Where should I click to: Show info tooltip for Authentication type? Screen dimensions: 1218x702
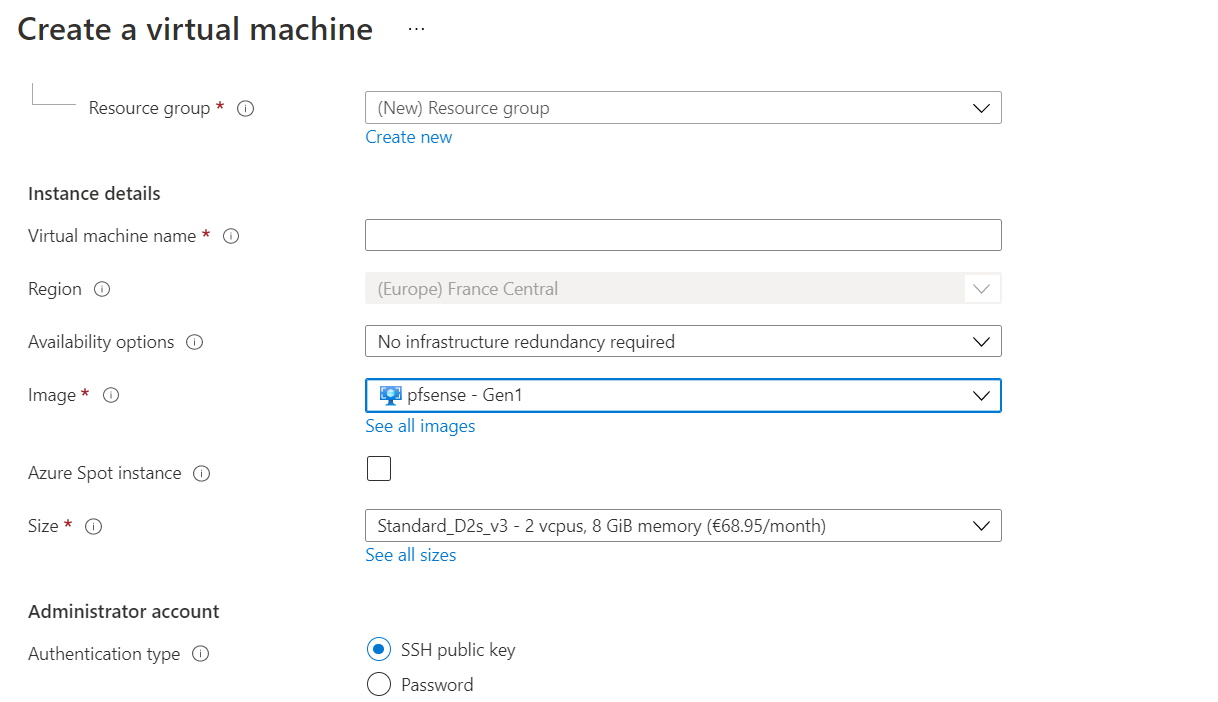200,654
